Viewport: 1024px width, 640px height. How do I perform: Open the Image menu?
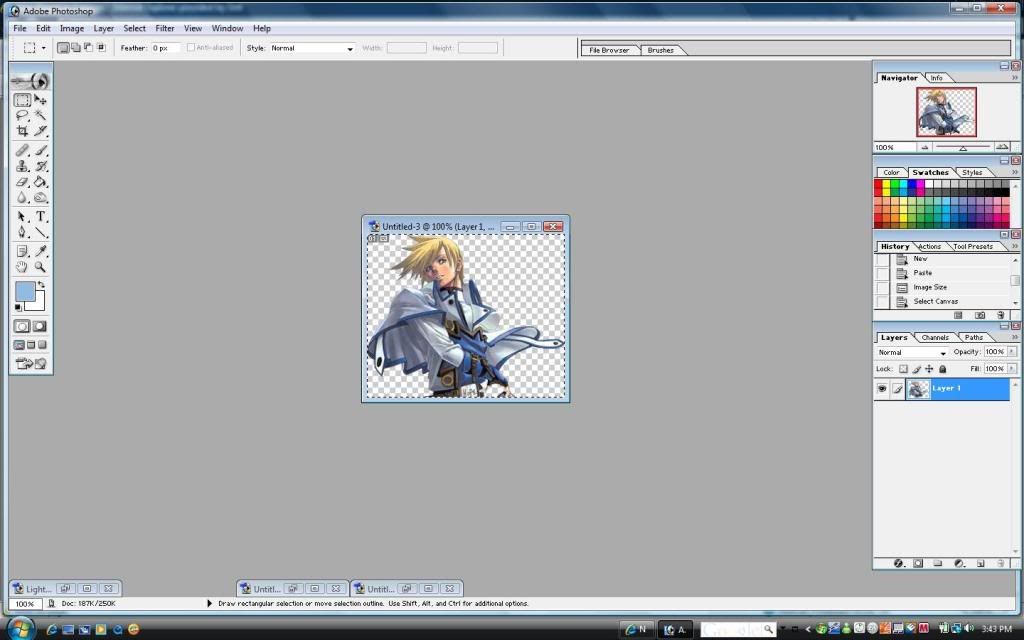[x=72, y=28]
